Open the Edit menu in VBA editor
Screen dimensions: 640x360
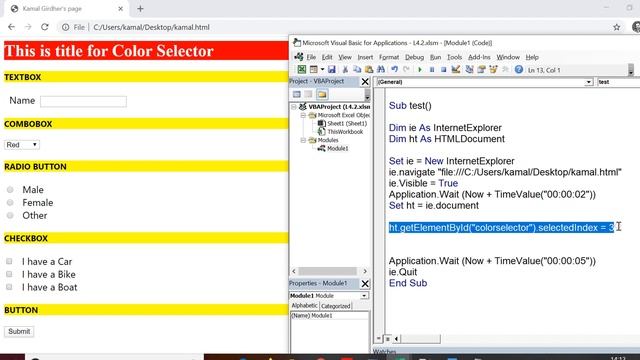coord(327,57)
